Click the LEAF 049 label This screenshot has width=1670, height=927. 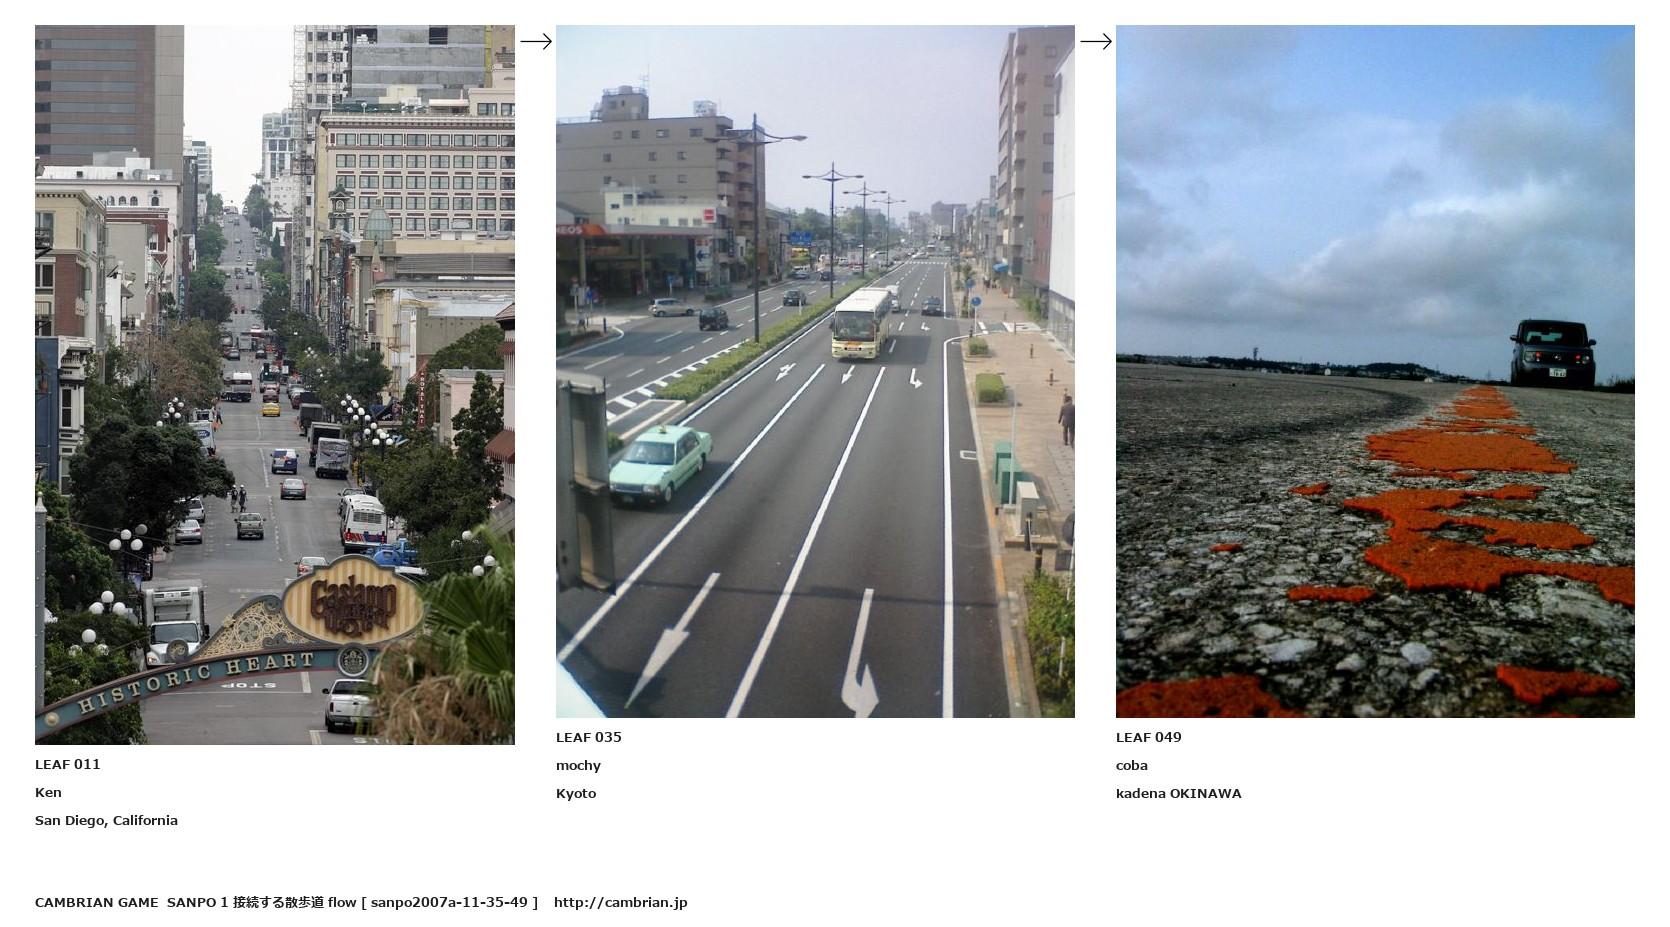(1149, 737)
